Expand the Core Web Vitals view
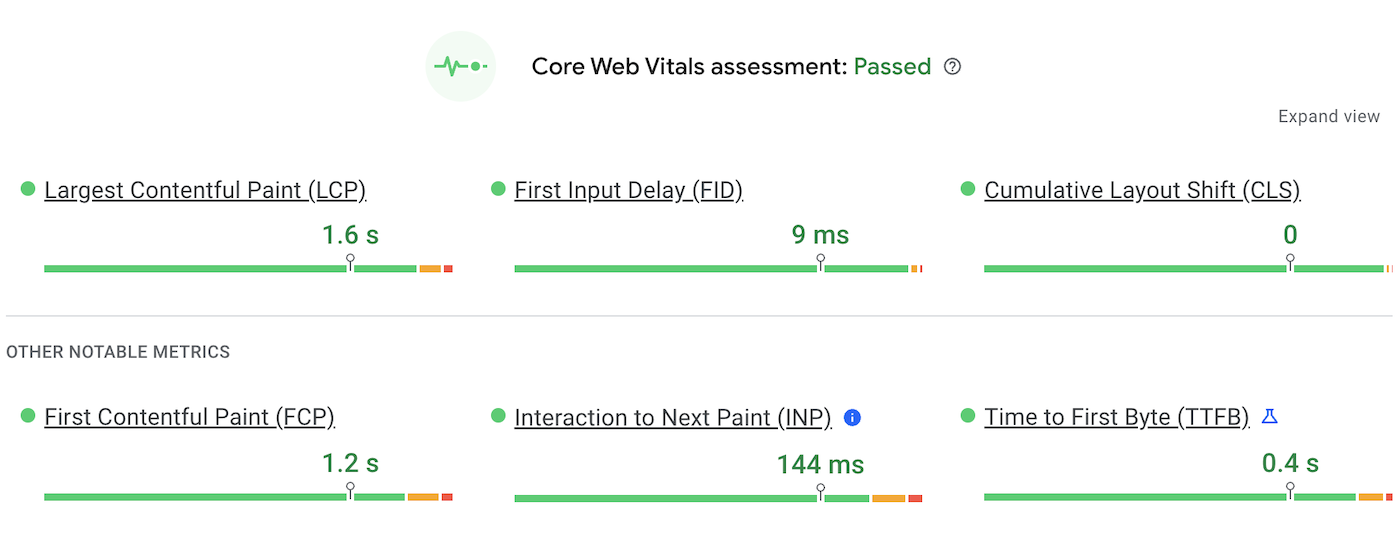The height and width of the screenshot is (542, 1400). coord(1328,117)
